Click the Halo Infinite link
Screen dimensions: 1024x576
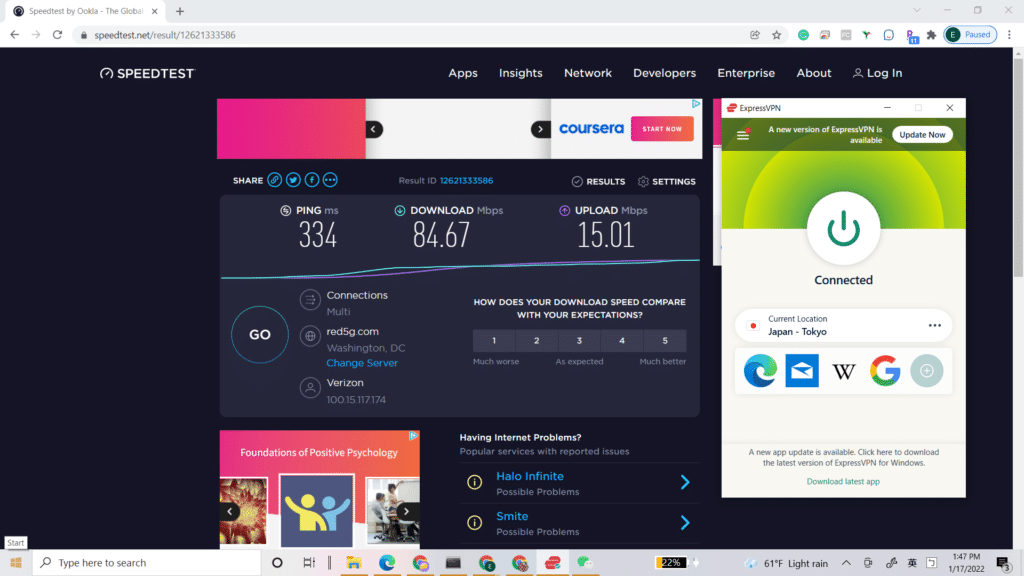coord(530,476)
